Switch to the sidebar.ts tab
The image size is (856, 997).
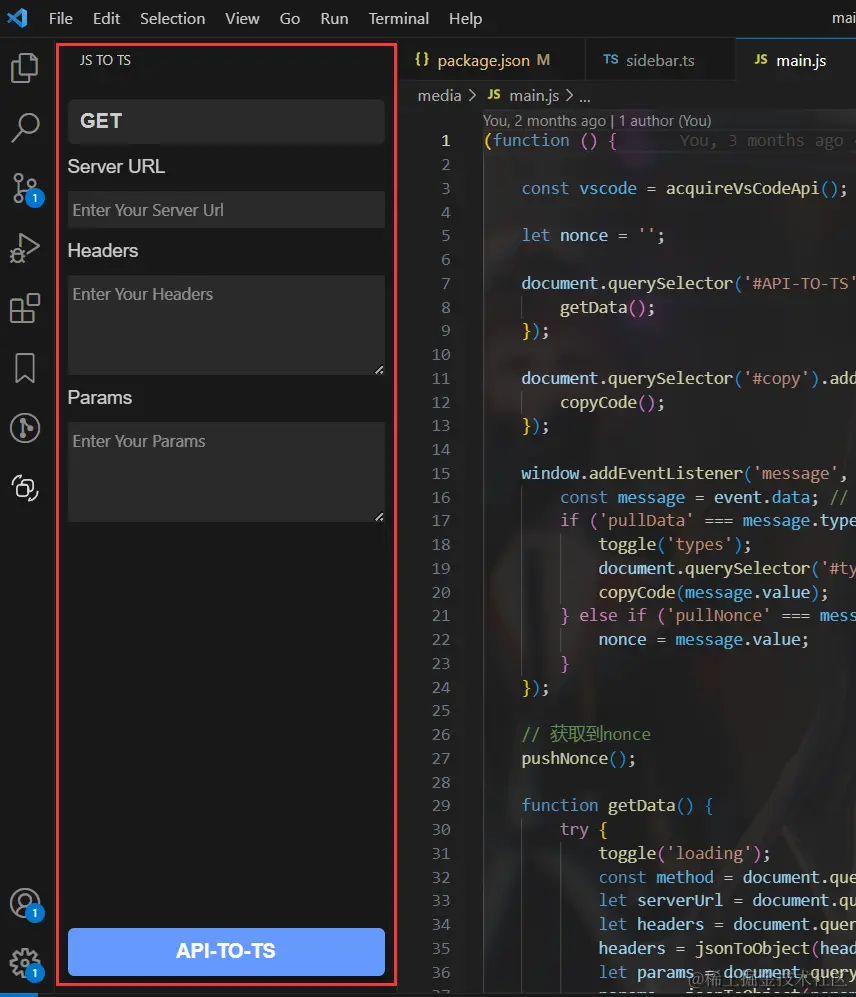coord(659,60)
